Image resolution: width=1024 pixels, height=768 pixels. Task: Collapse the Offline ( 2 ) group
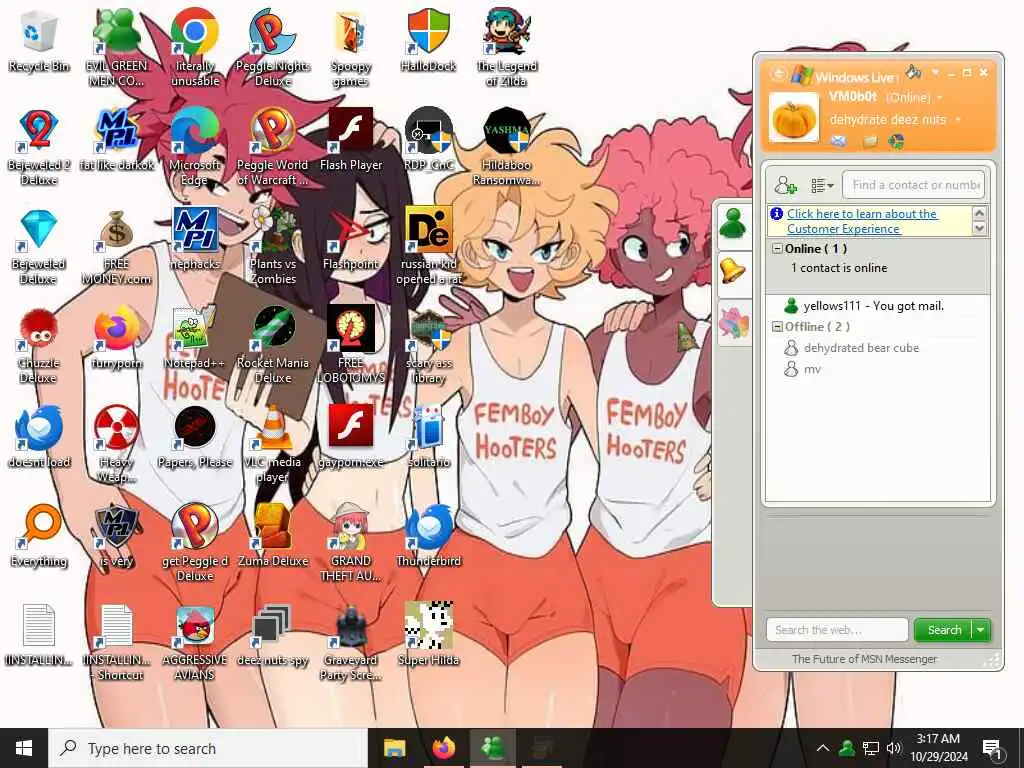pos(777,327)
